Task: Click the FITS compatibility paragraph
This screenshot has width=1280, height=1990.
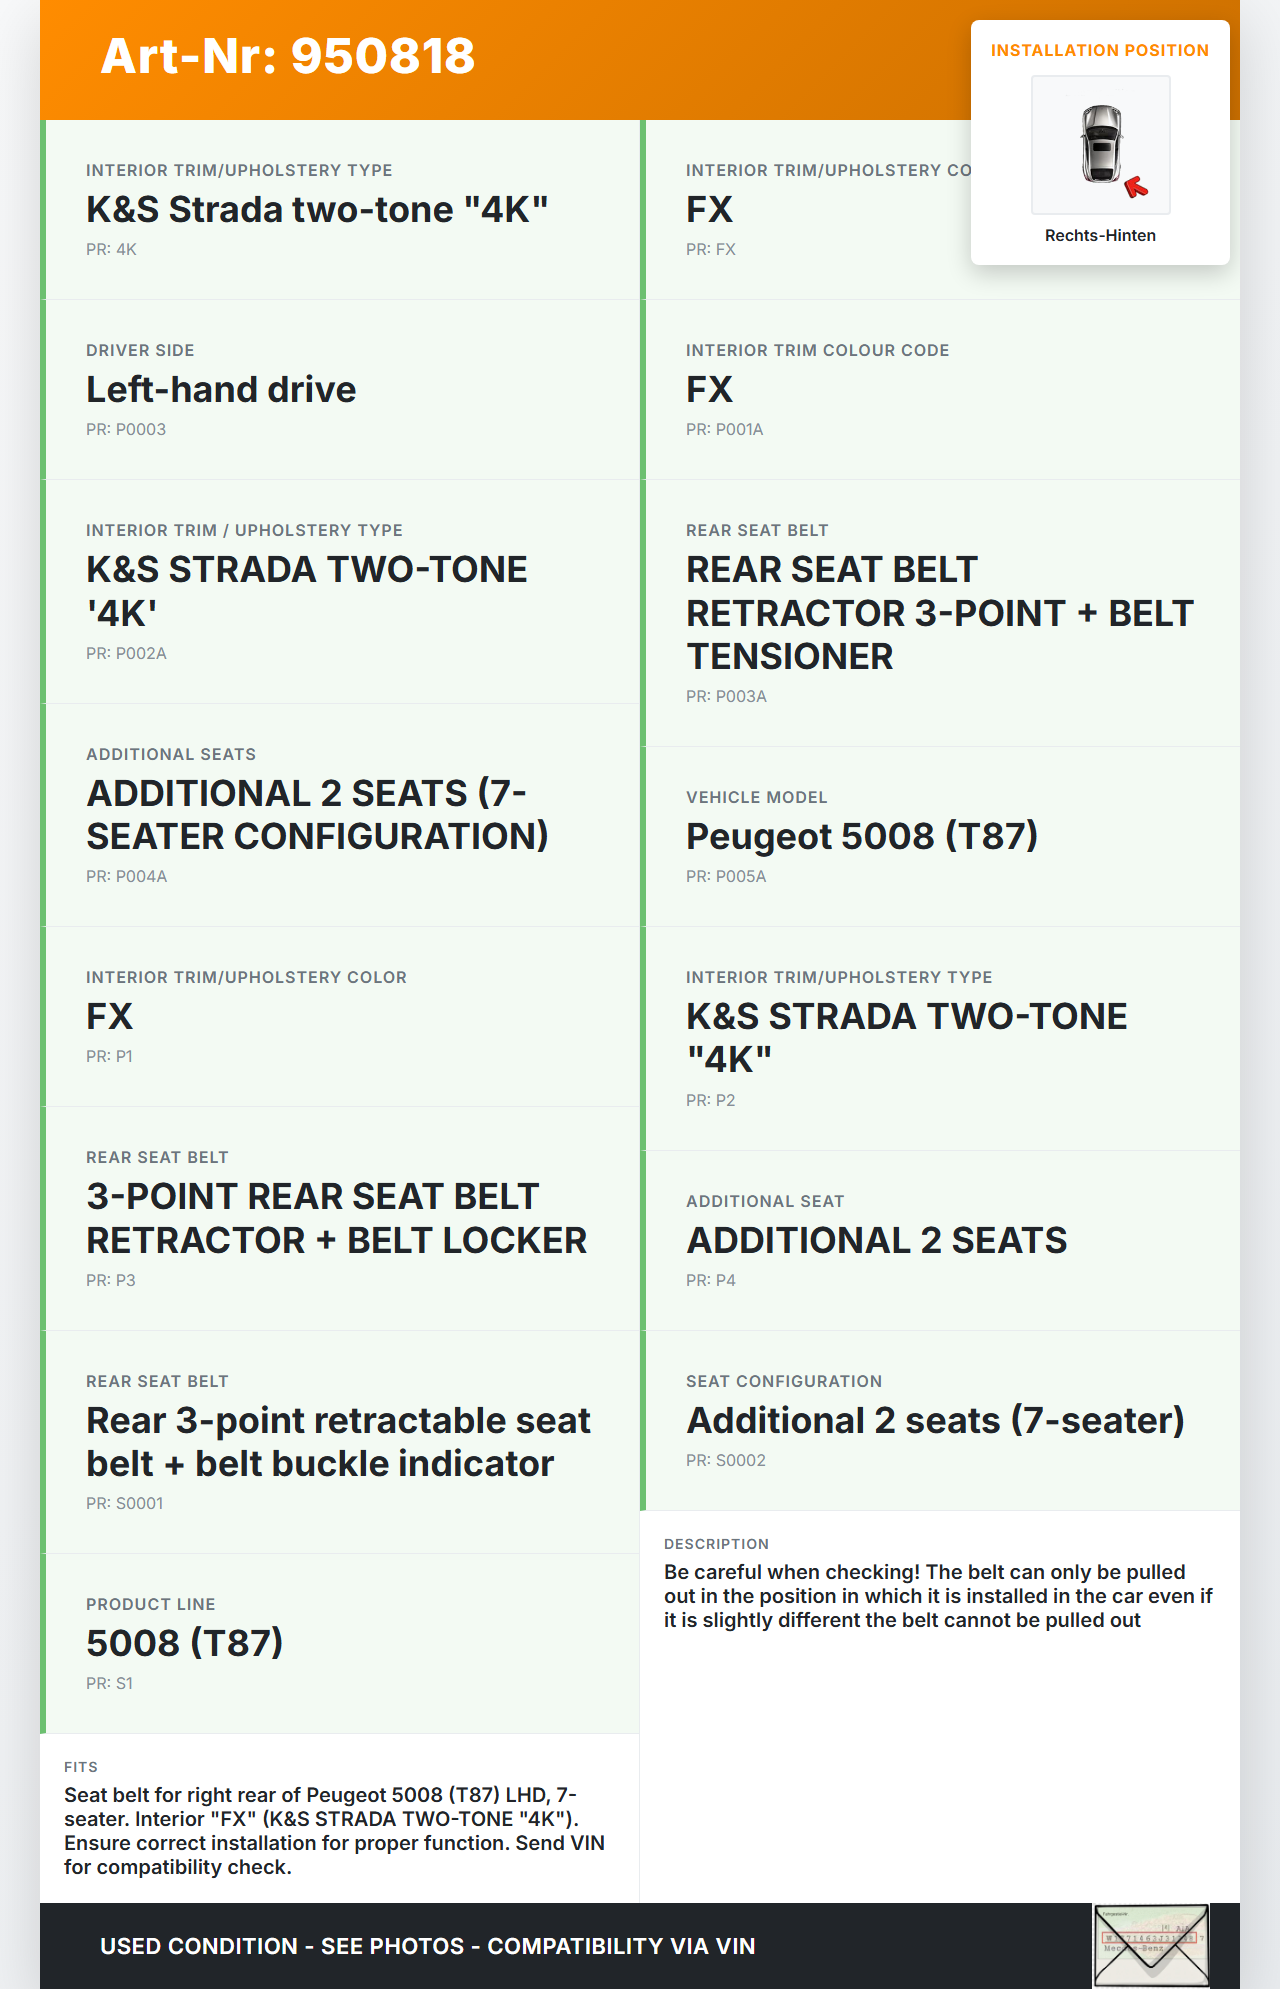Action: click(335, 1831)
